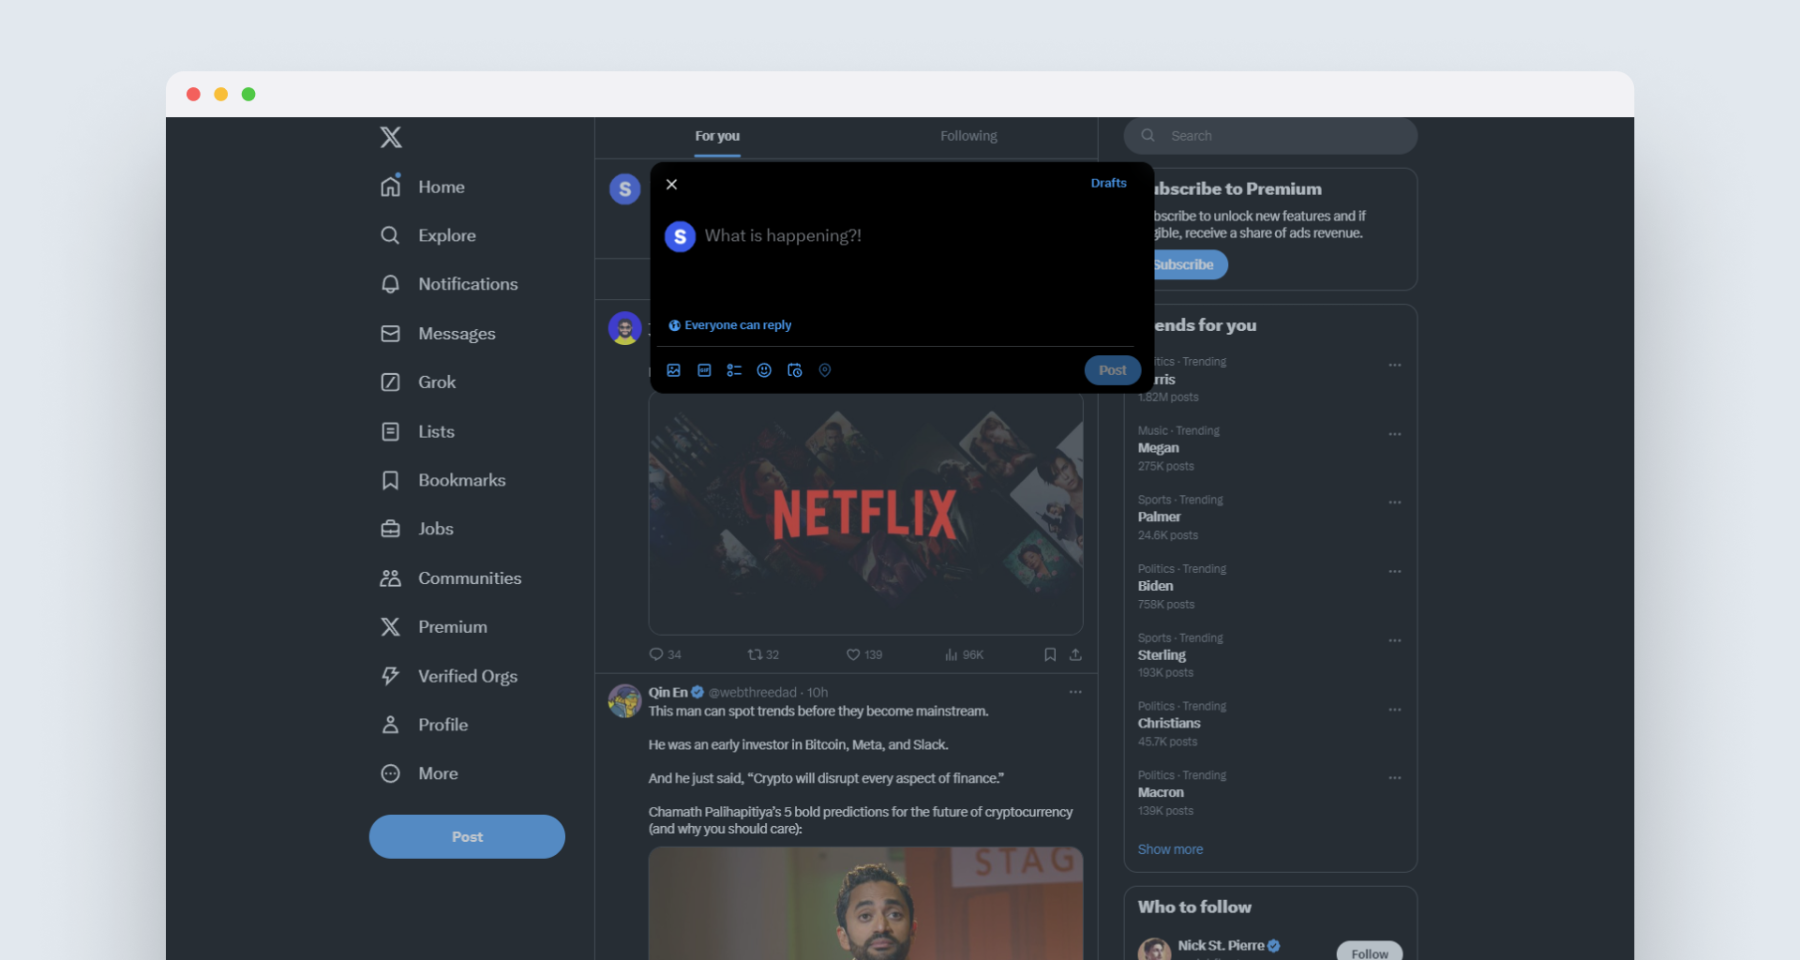
Task: Close the compose post dialog
Action: [x=672, y=184]
